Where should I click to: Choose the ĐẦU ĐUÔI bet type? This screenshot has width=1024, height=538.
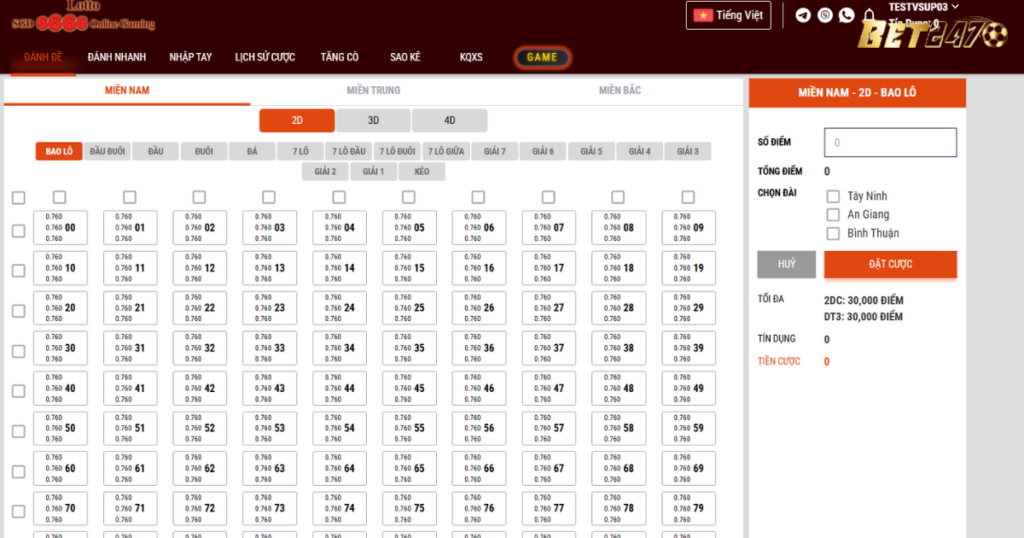click(107, 151)
